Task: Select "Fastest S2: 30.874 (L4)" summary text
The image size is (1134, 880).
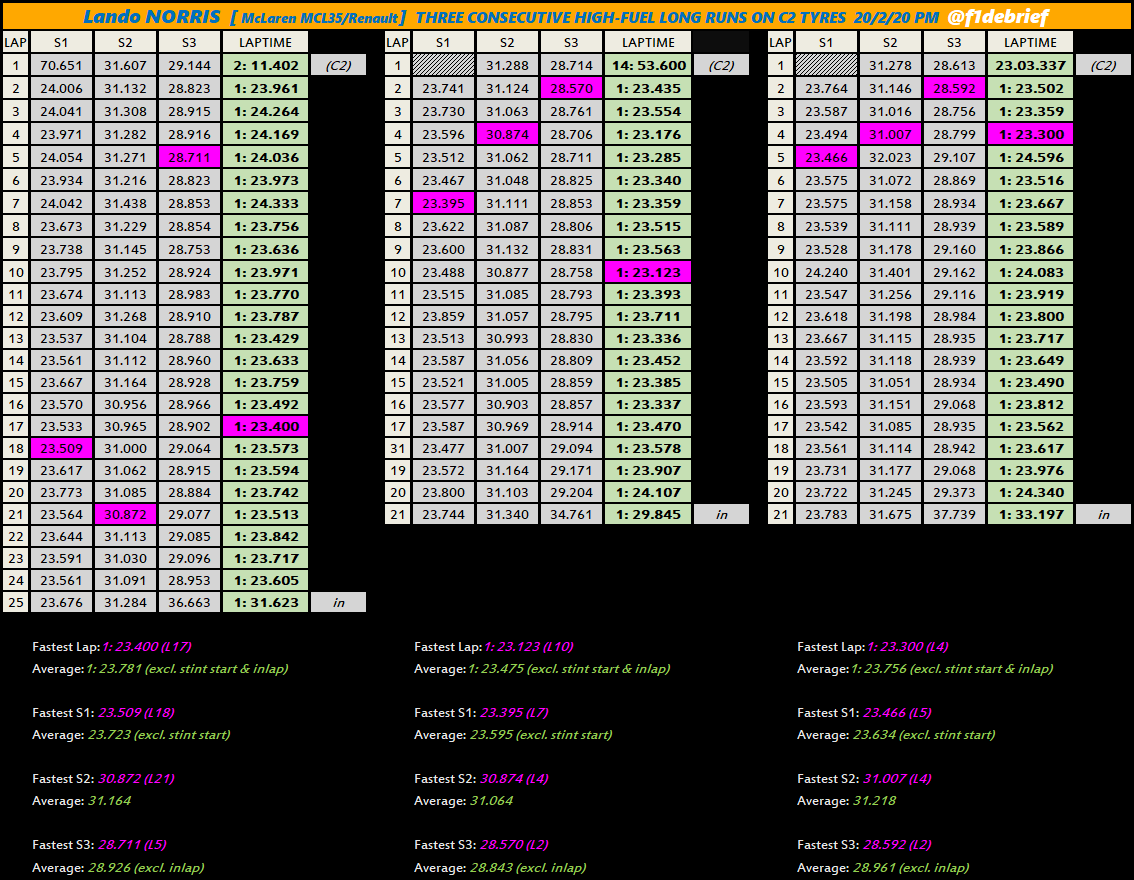Action: tap(481, 779)
